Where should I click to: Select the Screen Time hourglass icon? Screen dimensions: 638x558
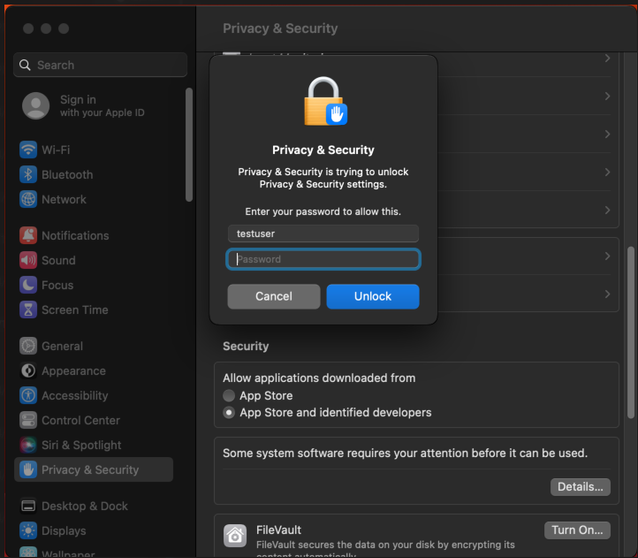(x=28, y=310)
